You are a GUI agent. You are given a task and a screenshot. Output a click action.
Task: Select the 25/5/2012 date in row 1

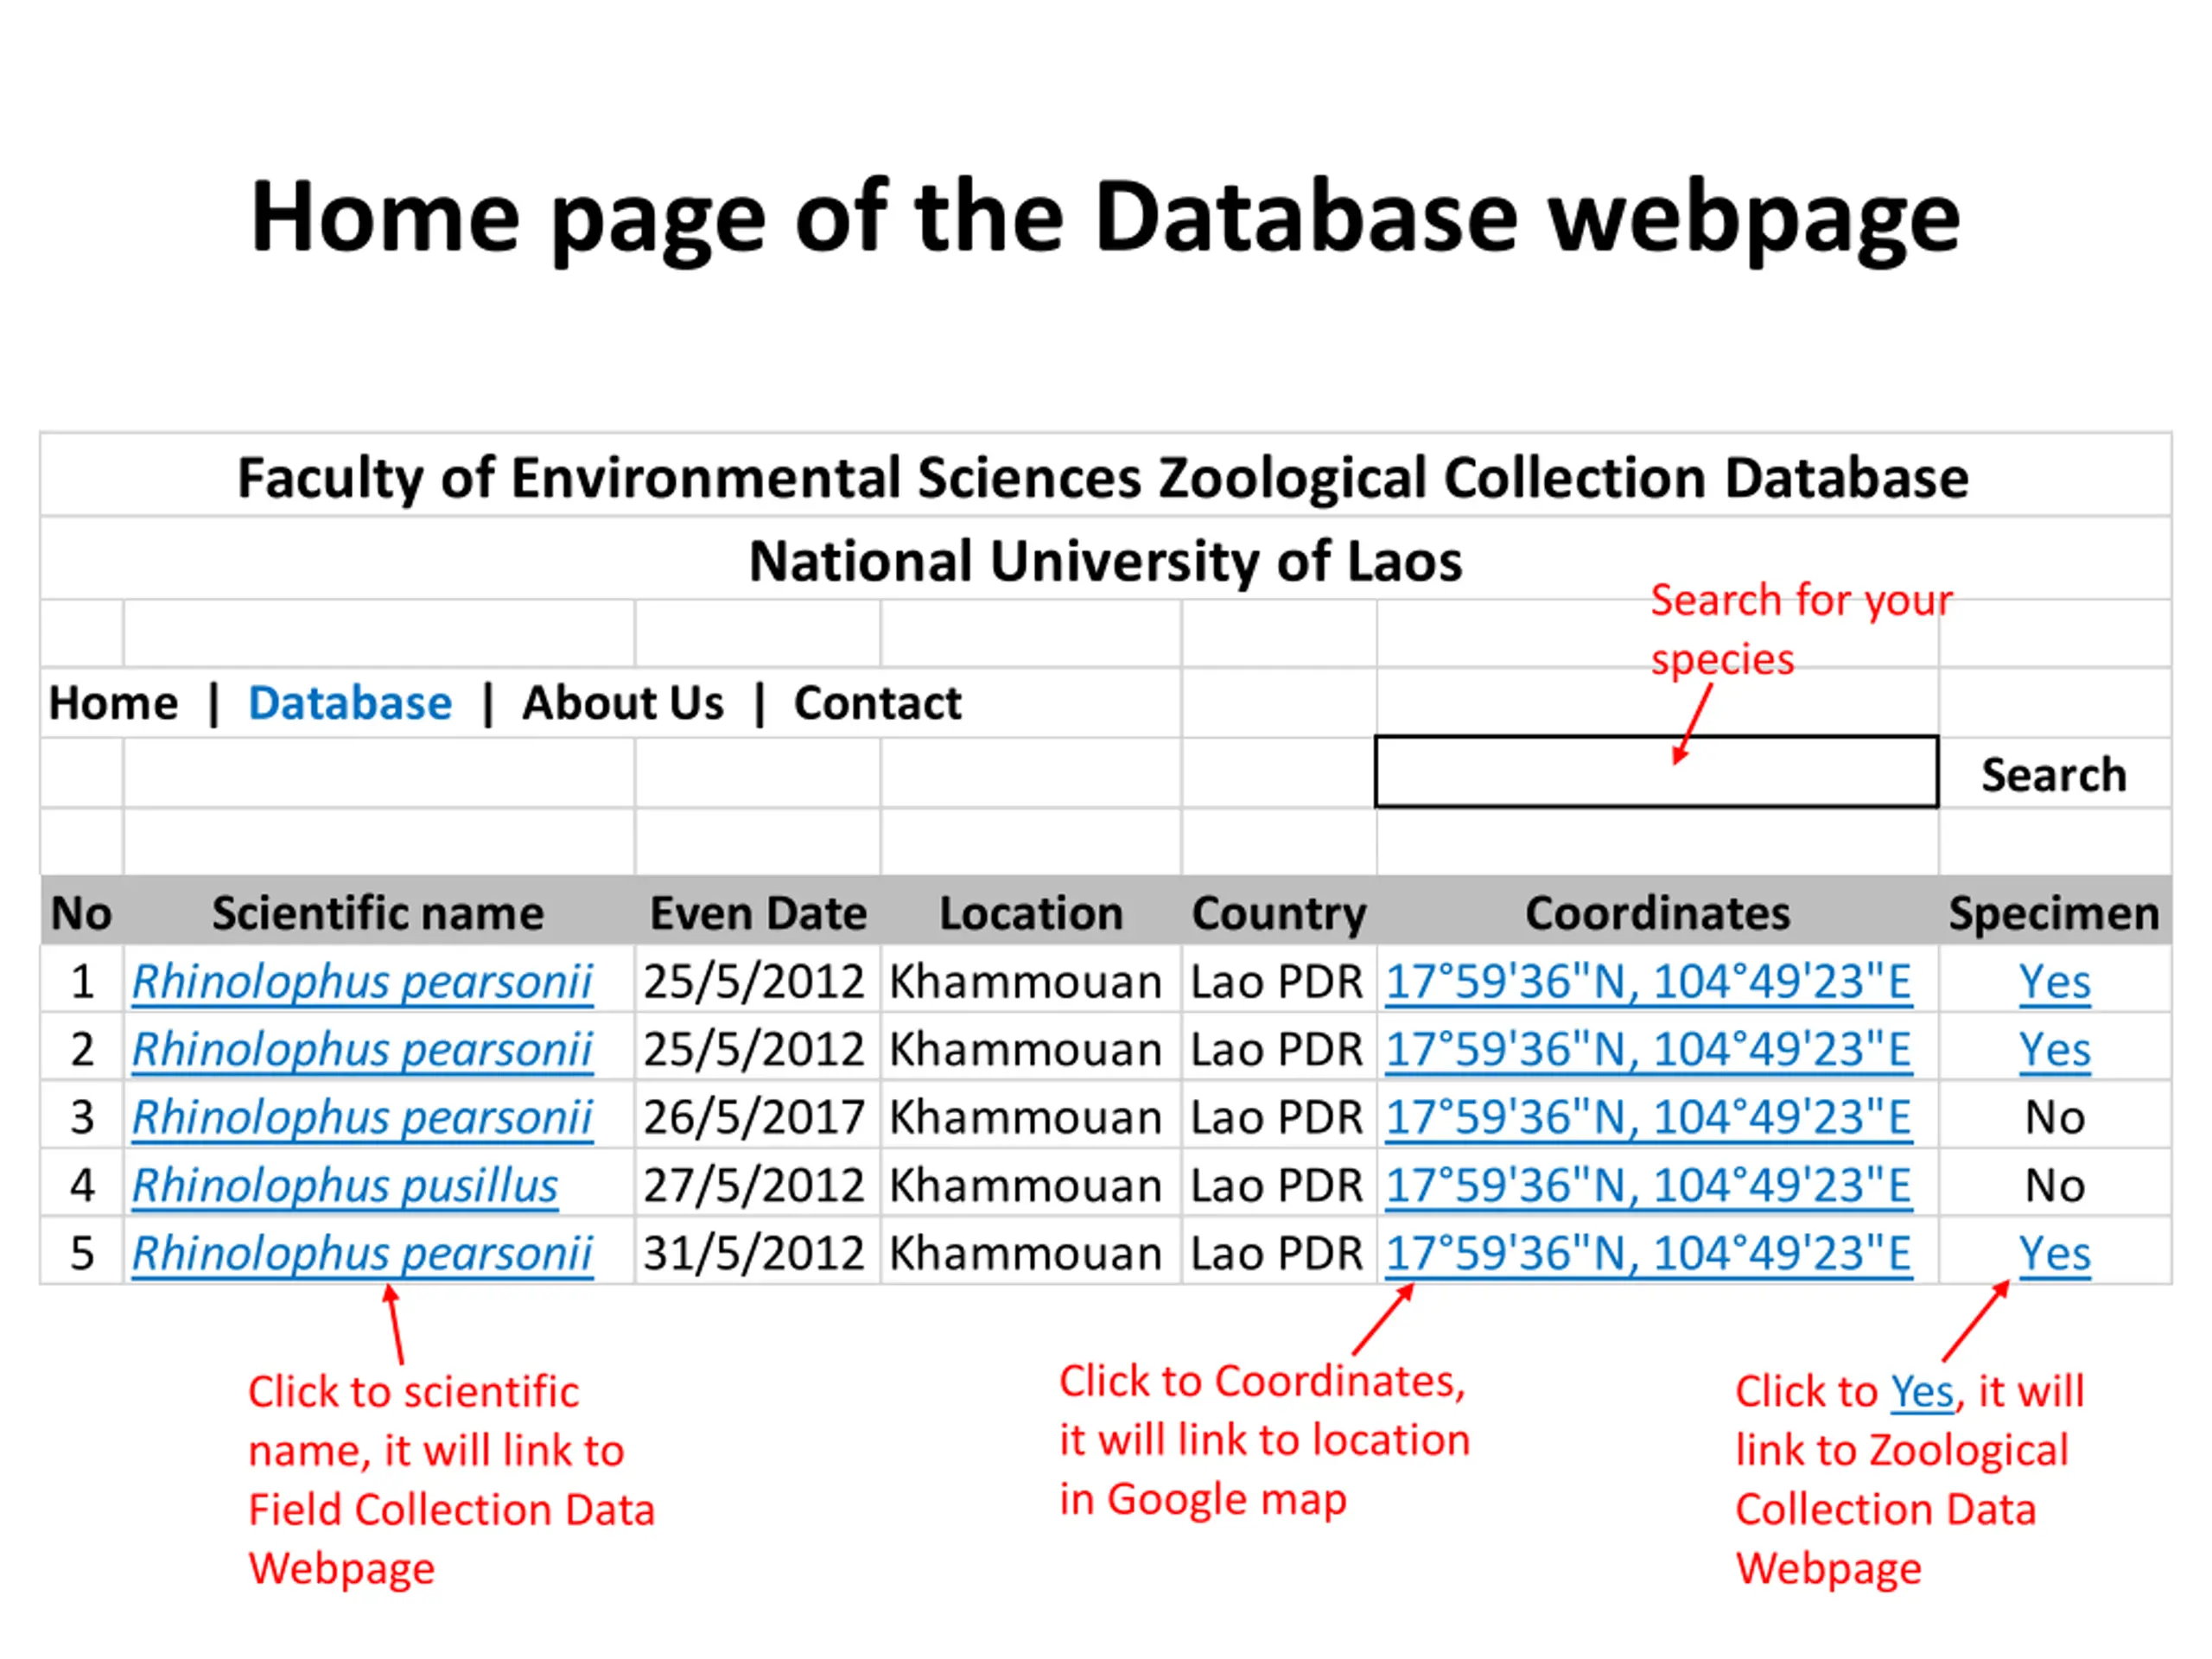tap(754, 982)
